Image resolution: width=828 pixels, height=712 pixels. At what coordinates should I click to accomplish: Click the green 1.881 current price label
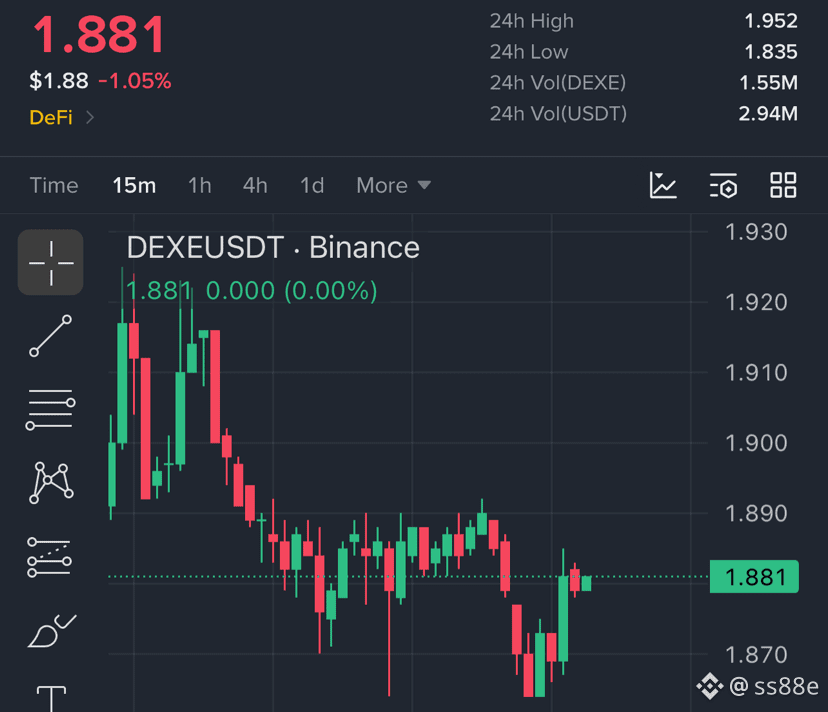[754, 577]
